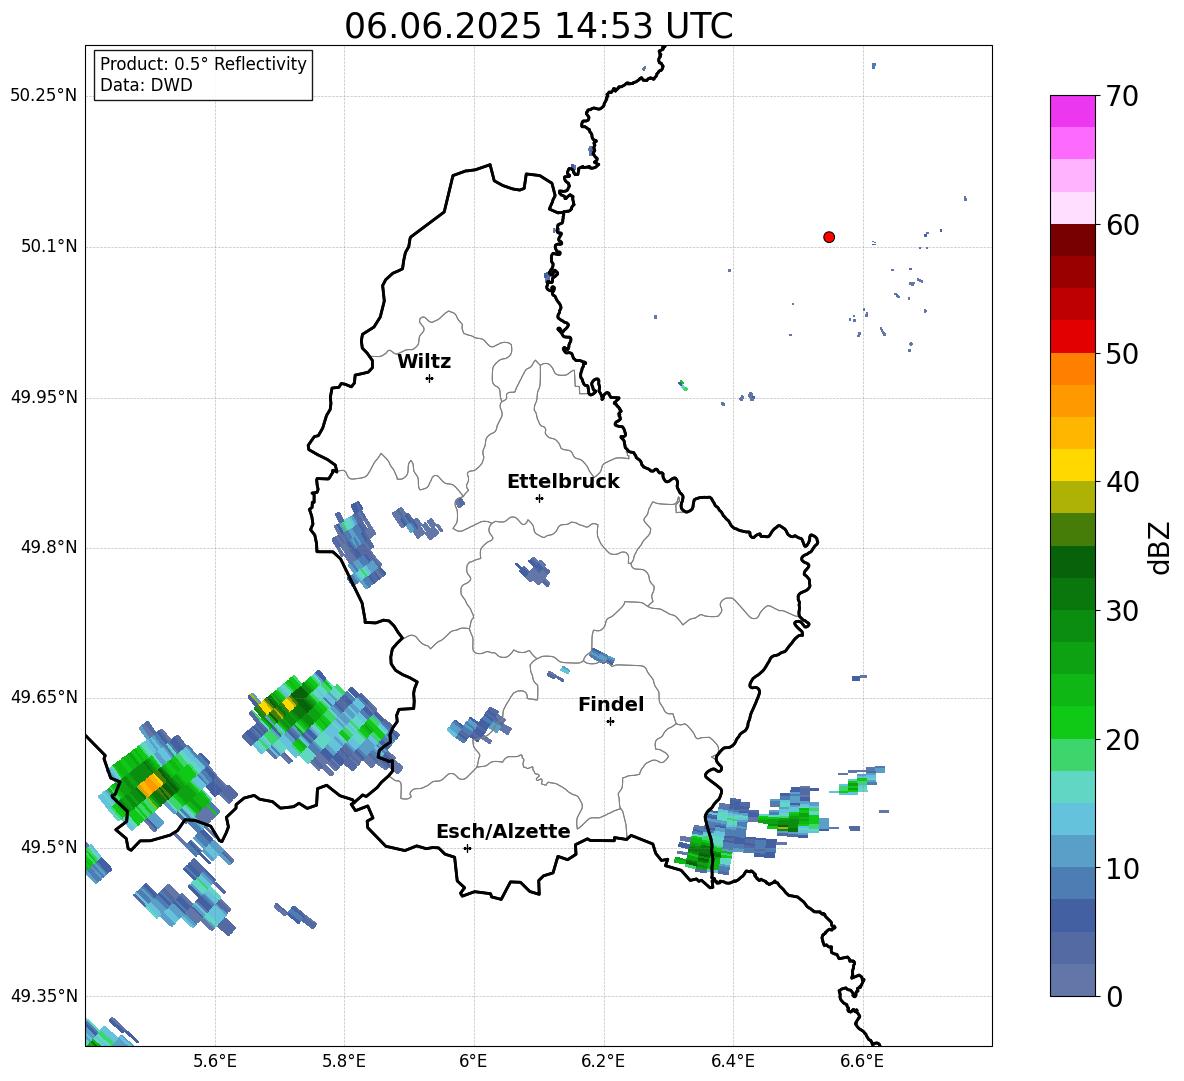Image resolution: width=1184 pixels, height=1081 pixels.
Task: Click the 6.4°E longitude label
Action: tap(732, 1061)
